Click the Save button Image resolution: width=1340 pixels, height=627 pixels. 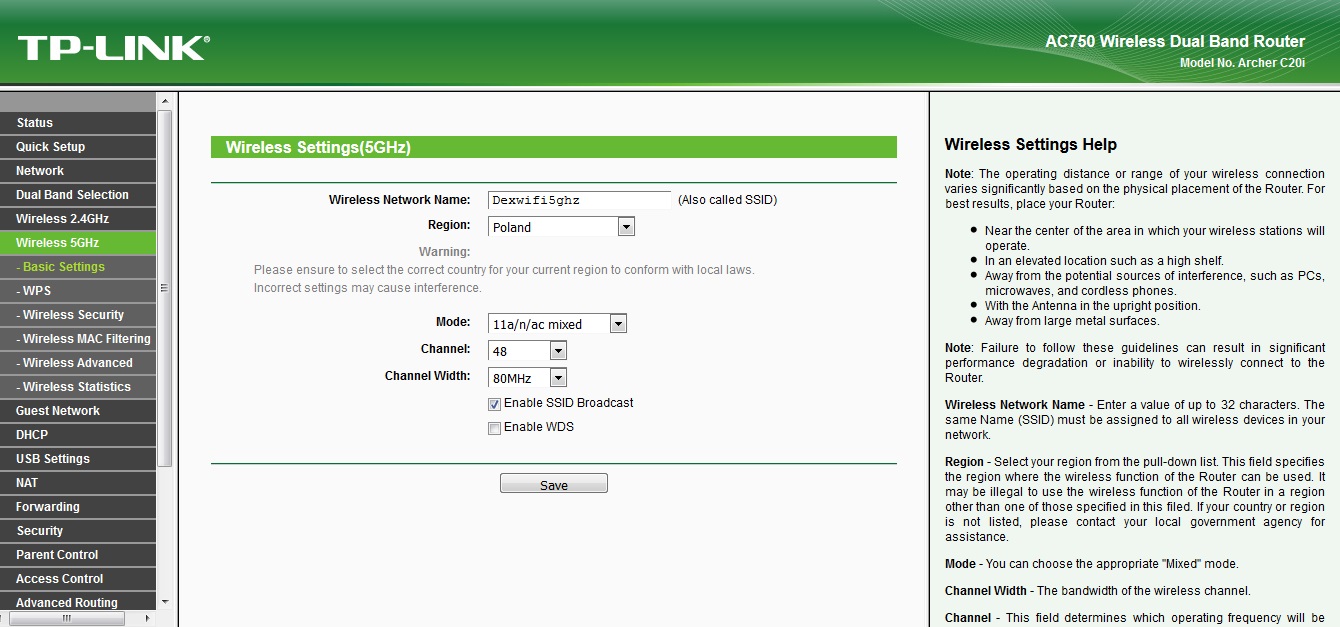click(554, 484)
